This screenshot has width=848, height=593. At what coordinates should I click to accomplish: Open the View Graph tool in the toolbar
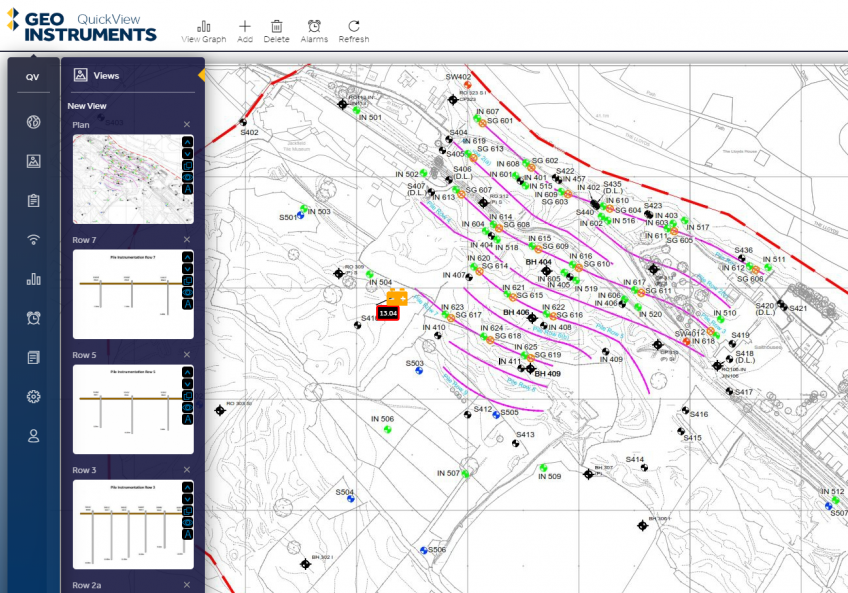pos(205,28)
